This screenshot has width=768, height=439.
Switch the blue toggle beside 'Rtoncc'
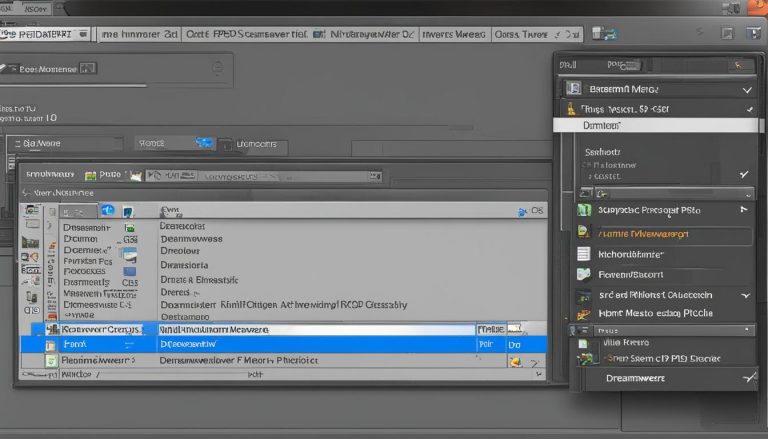coord(204,143)
